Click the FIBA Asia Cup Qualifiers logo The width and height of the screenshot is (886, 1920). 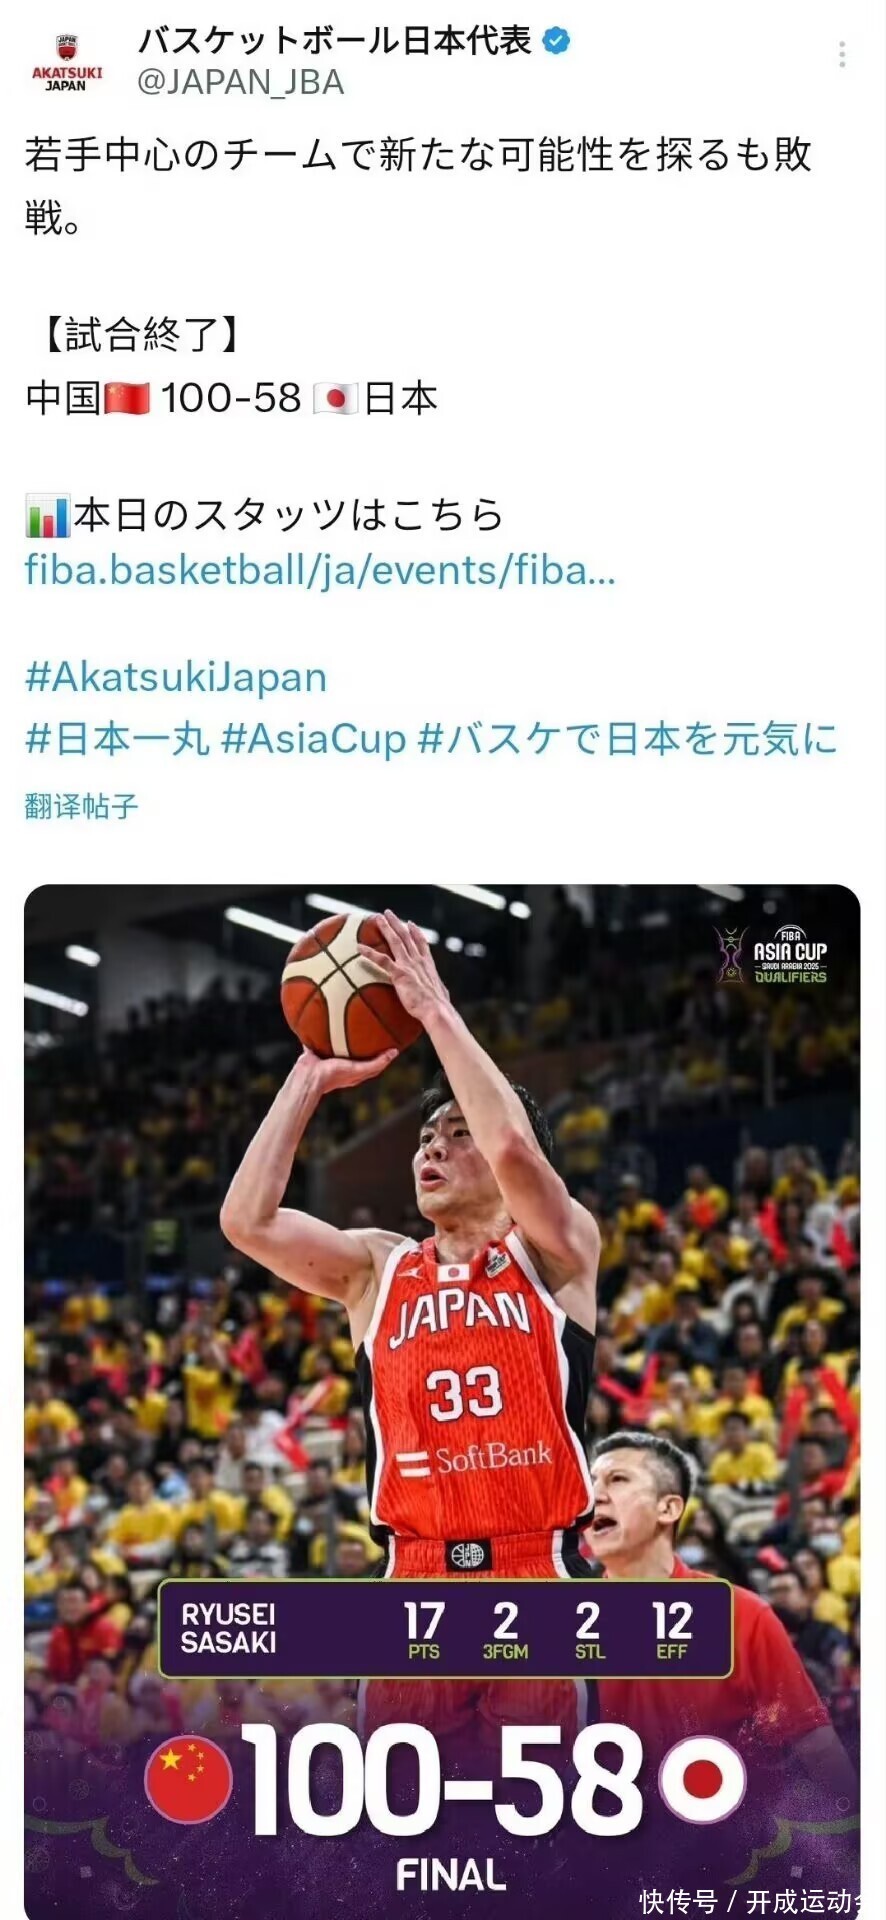click(771, 954)
